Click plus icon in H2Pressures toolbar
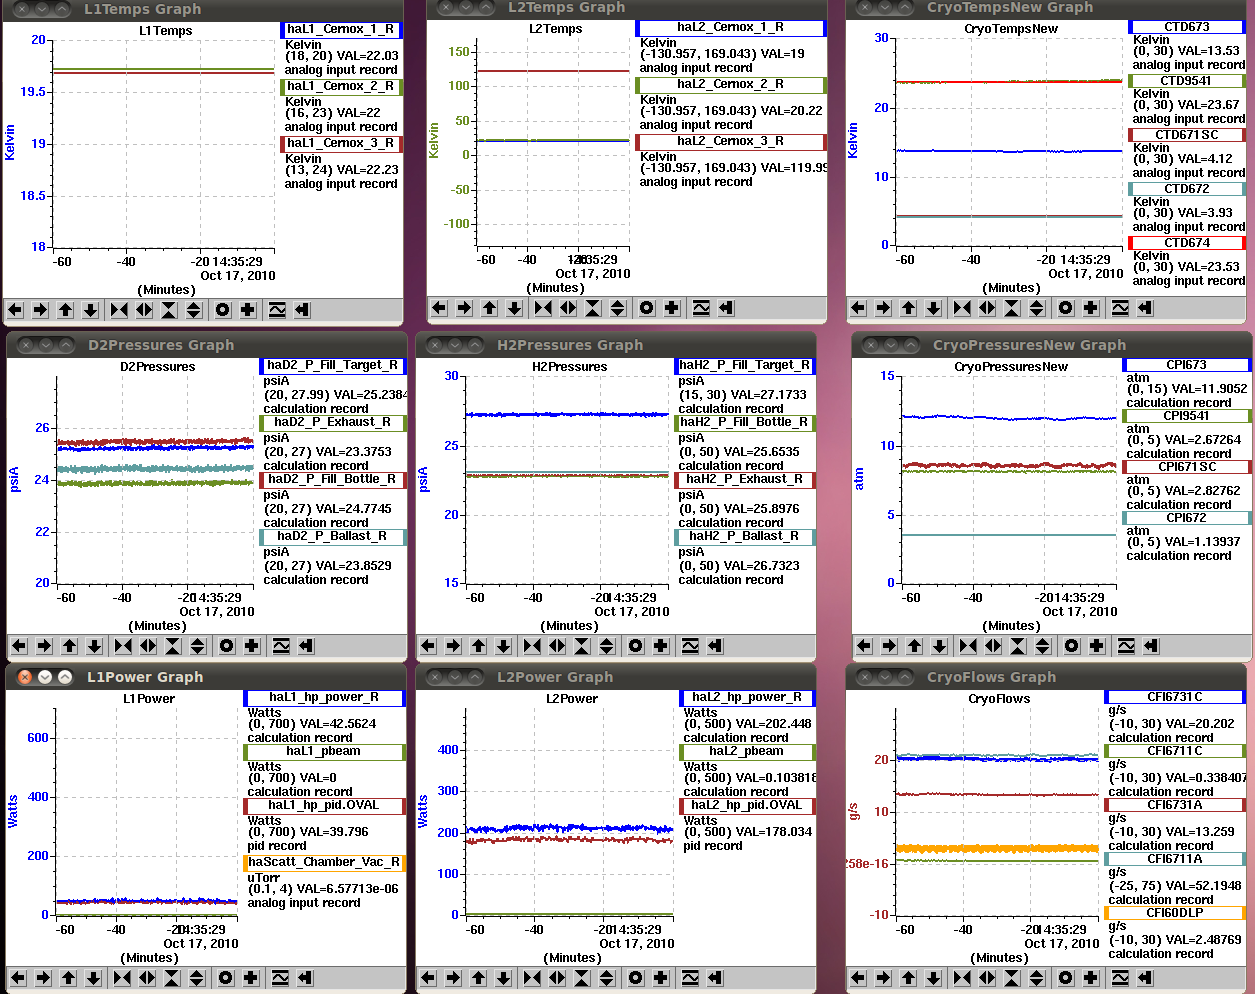Screen dimensions: 1255x994 coord(661,646)
